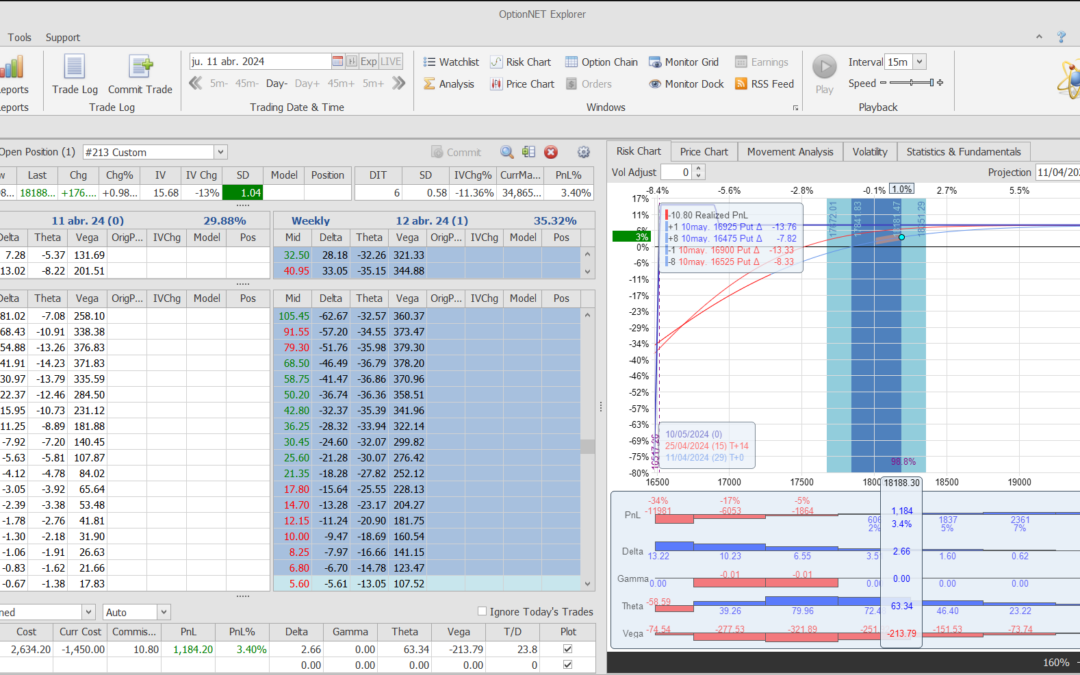Toggle the LIVE mode button

[392, 61]
